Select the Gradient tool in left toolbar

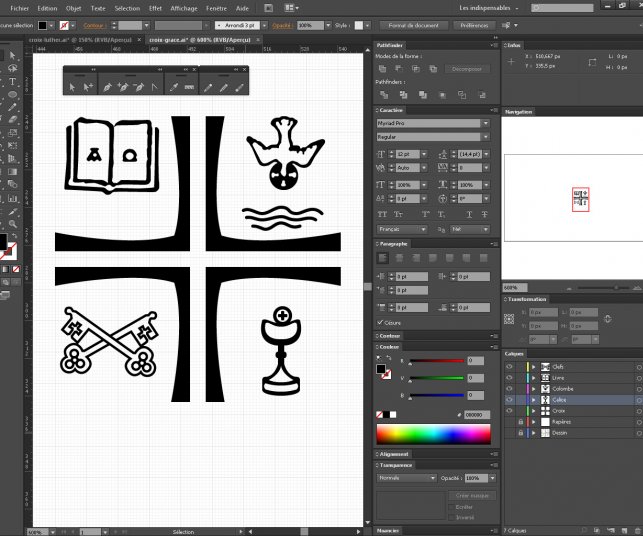coord(12,171)
